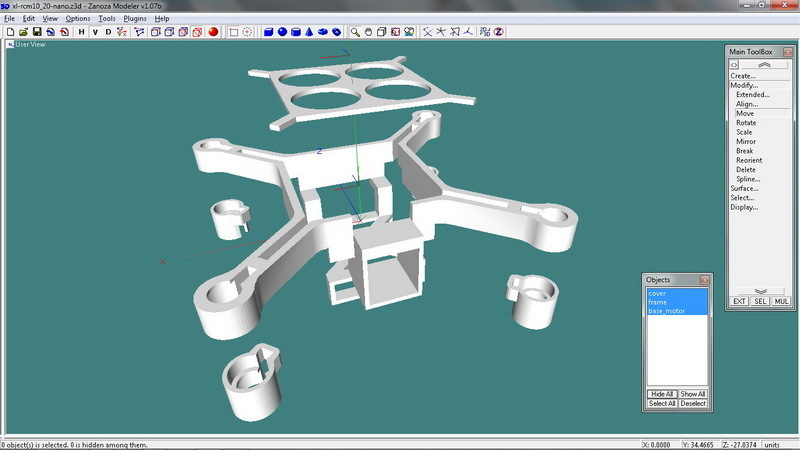Click the red sphere render icon
This screenshot has height=450, width=800.
[x=213, y=32]
